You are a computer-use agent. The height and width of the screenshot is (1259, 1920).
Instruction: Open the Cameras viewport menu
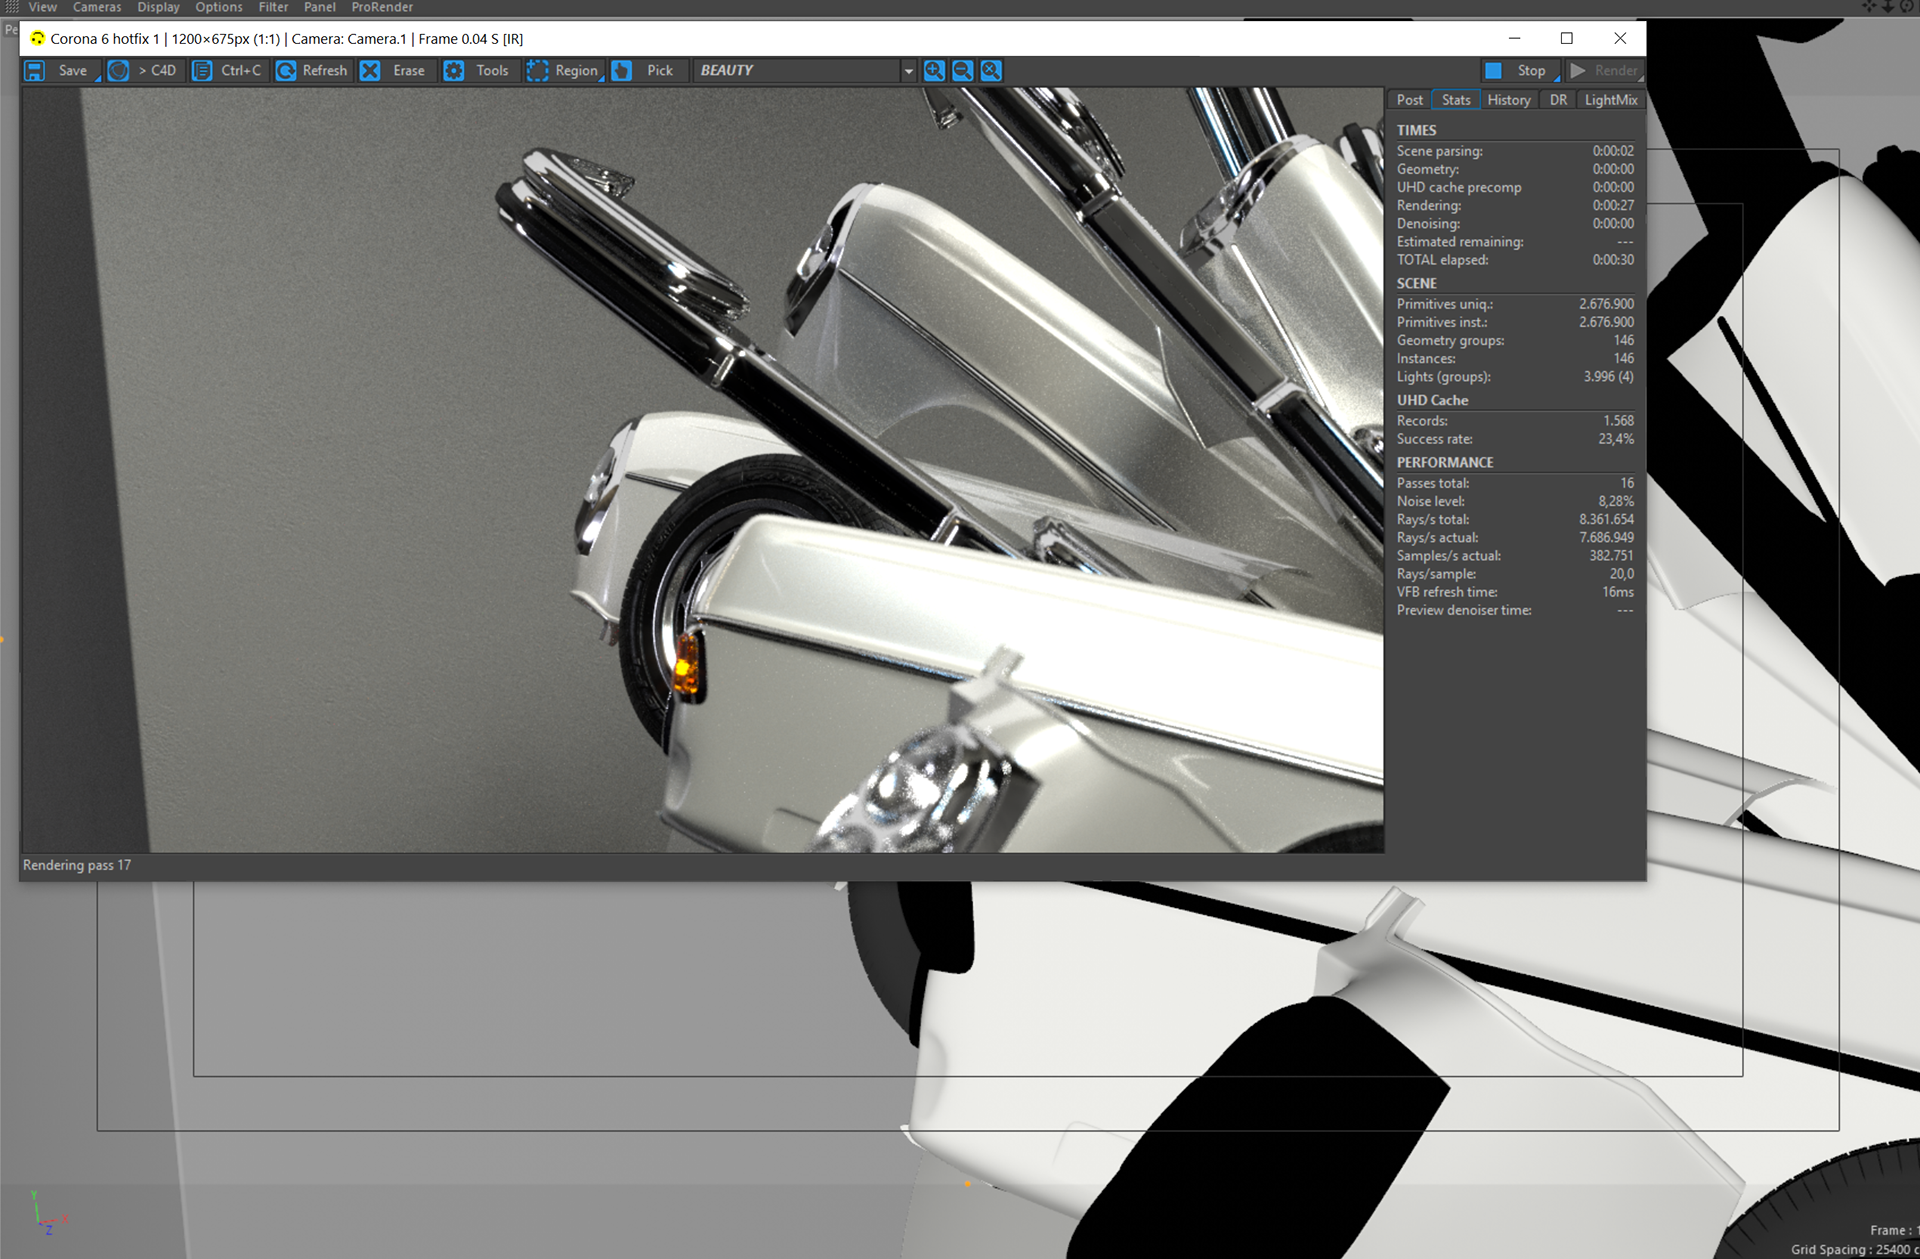tap(96, 7)
